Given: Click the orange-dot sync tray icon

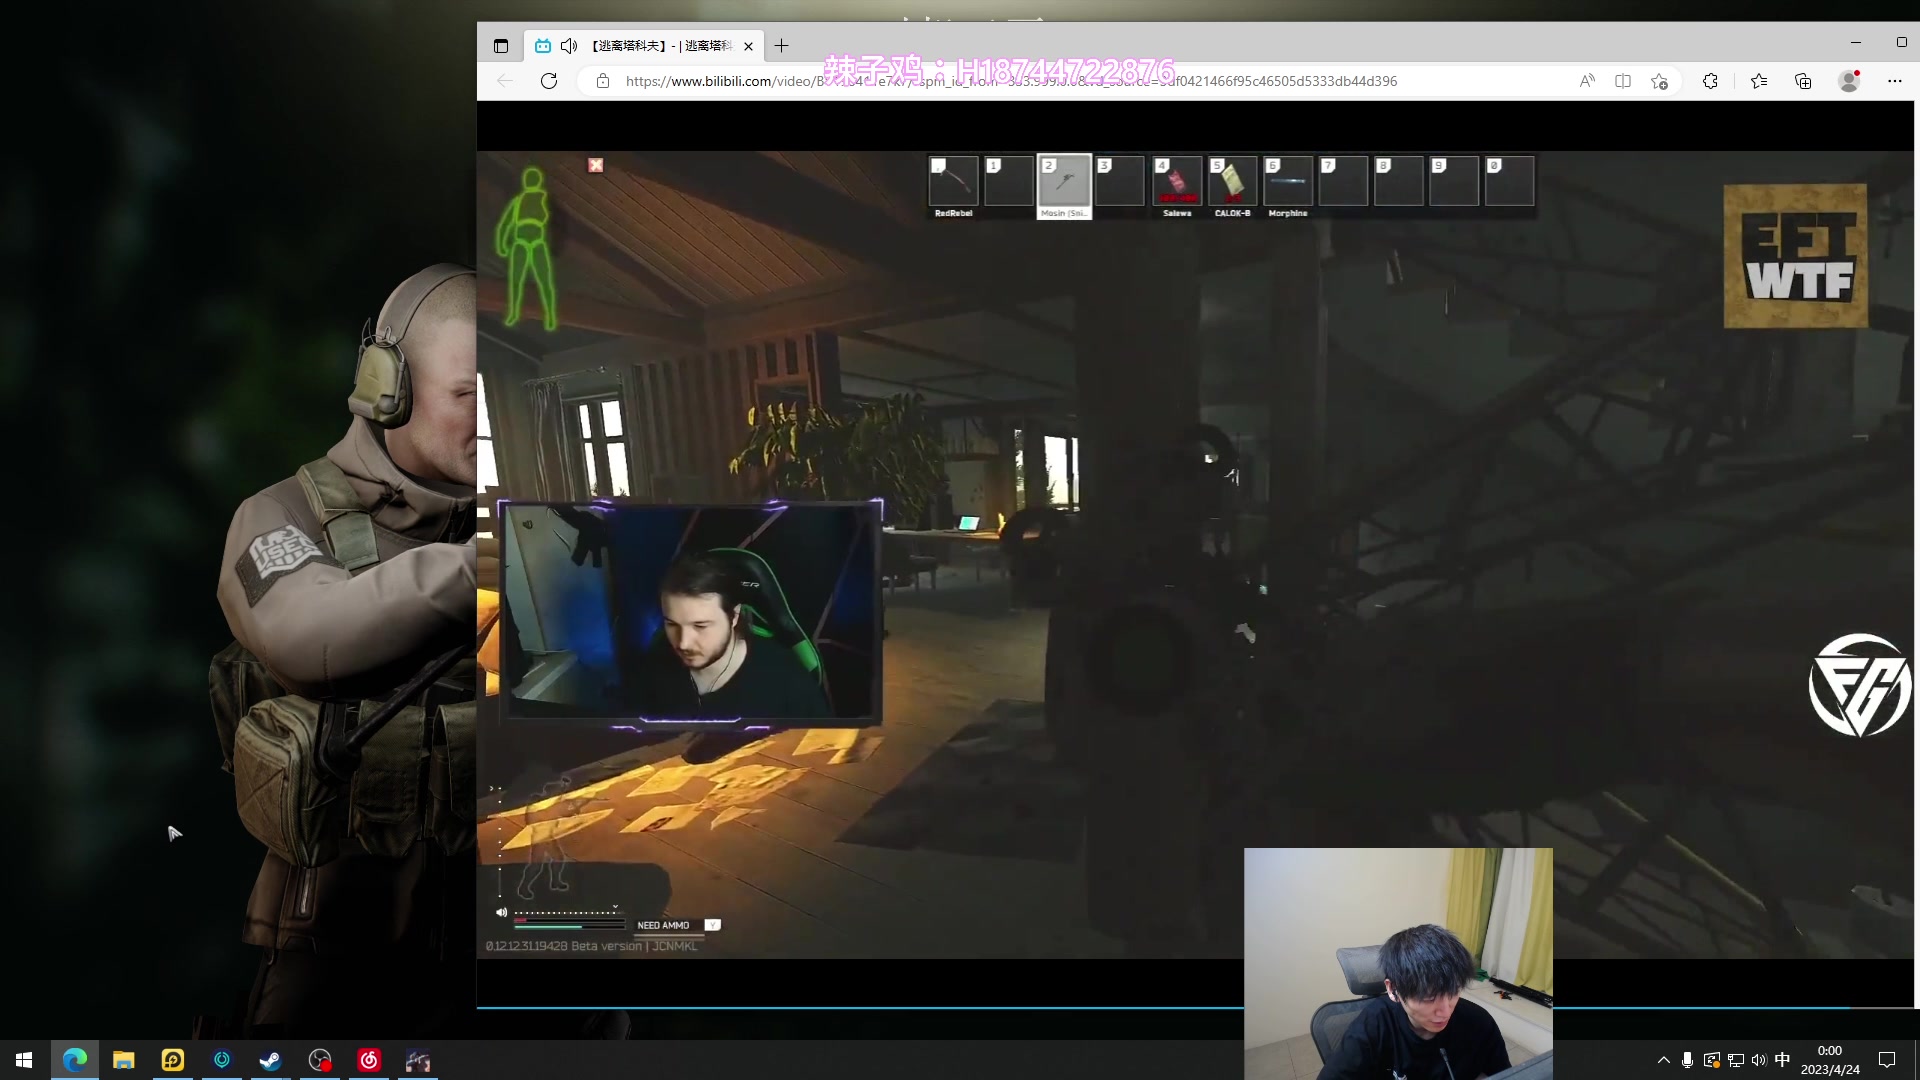Looking at the screenshot, I should tap(1712, 1060).
